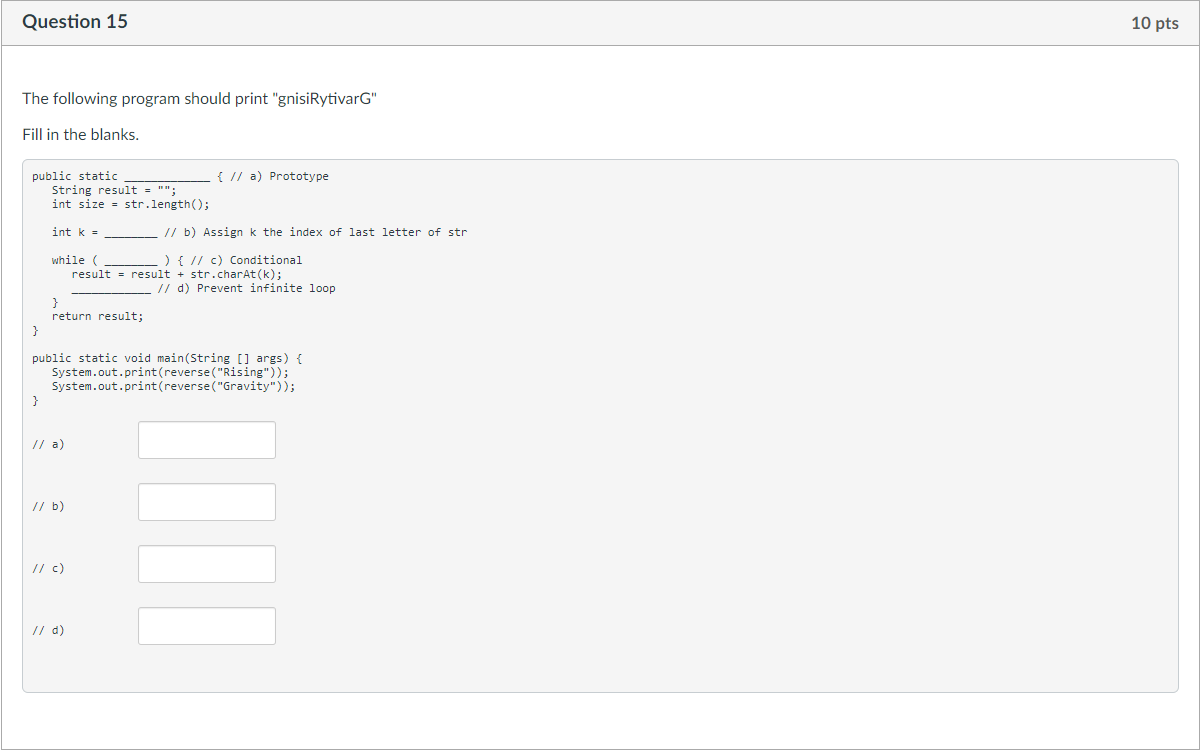Click the String result = "" line

pyautogui.click(x=114, y=190)
